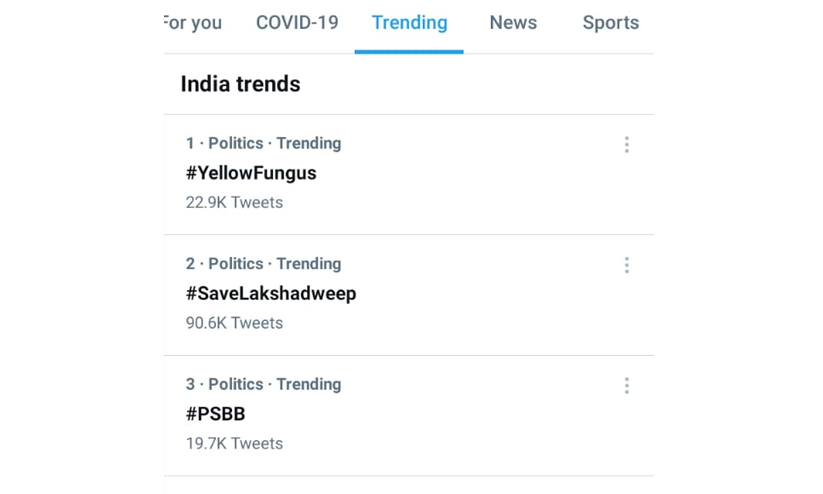Click empty row space right of #PSBB
The width and height of the screenshot is (823, 494).
coord(450,415)
